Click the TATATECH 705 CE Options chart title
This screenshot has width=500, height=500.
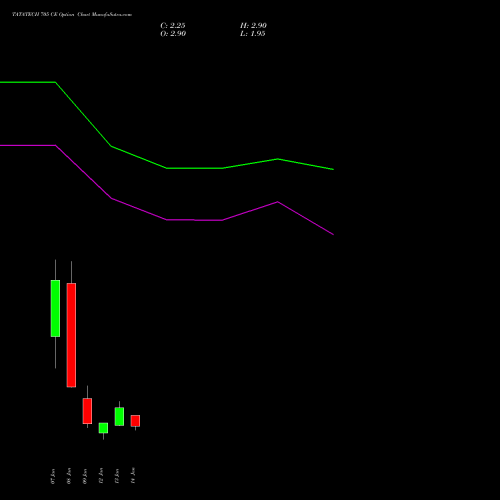click(72, 15)
